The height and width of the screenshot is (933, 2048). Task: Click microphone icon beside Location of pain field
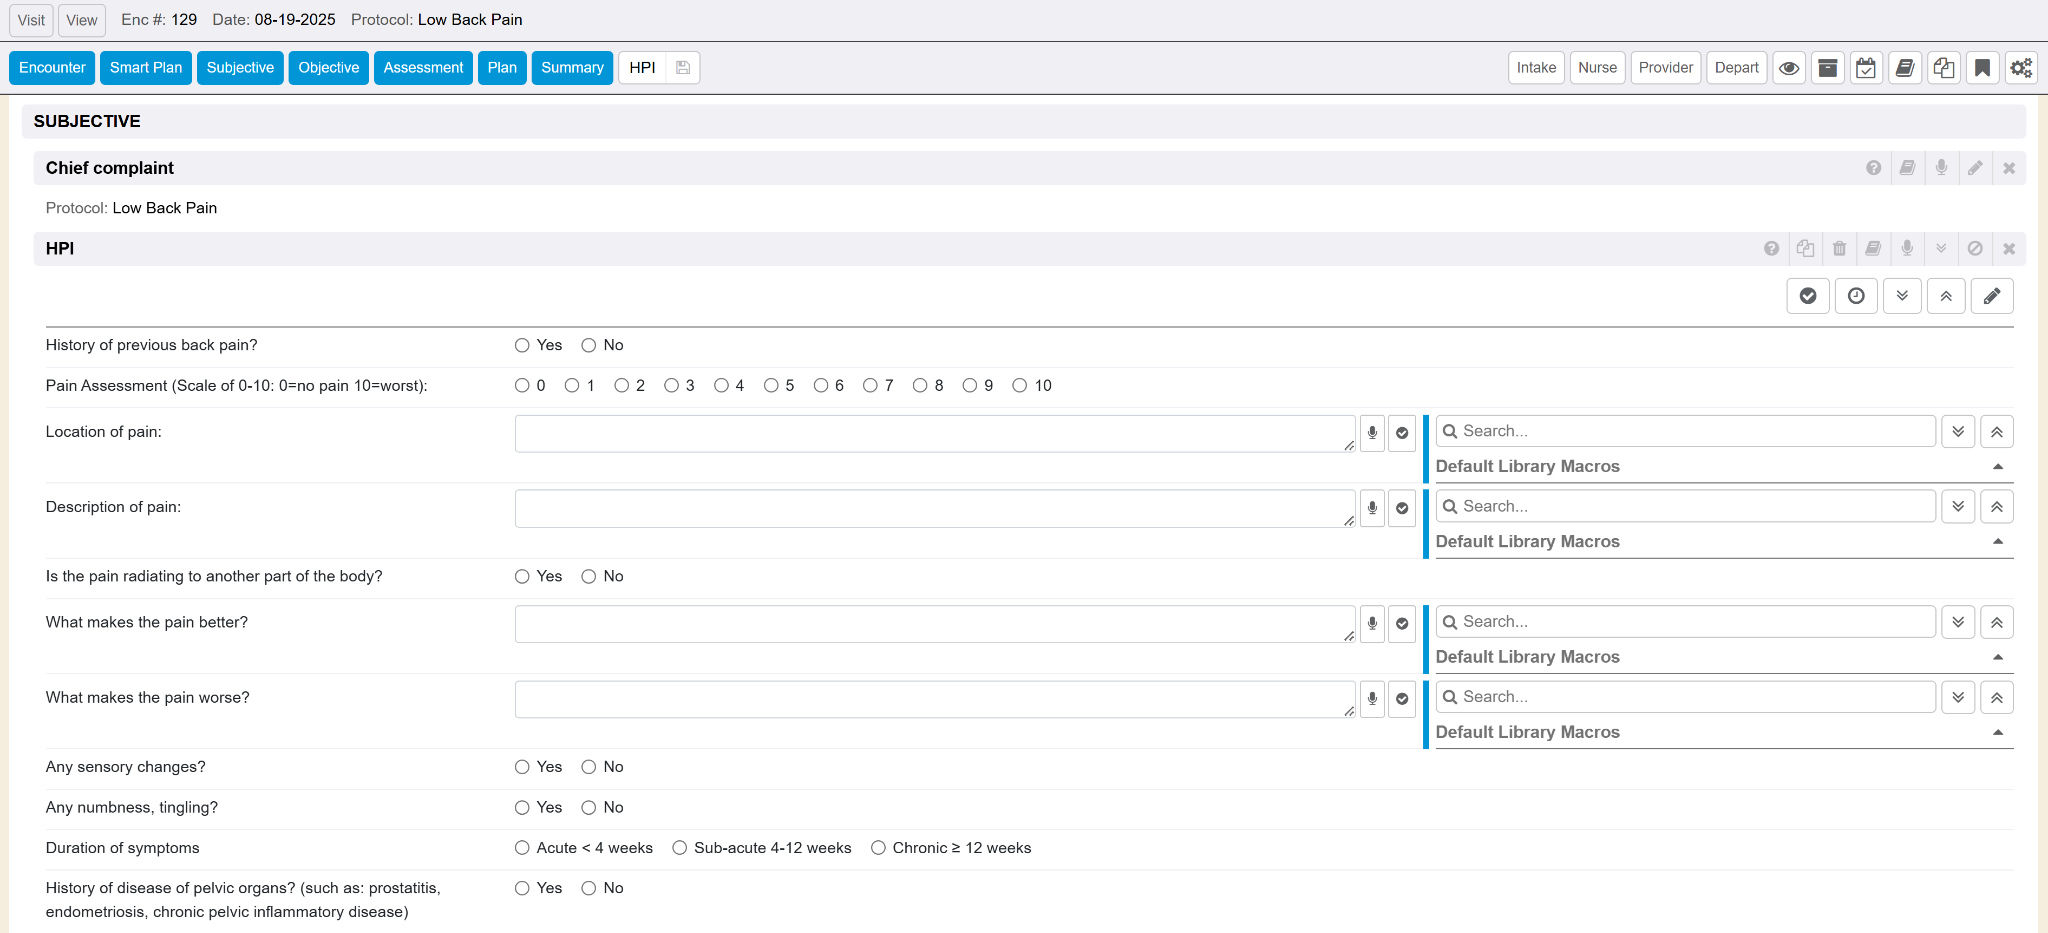(x=1372, y=433)
